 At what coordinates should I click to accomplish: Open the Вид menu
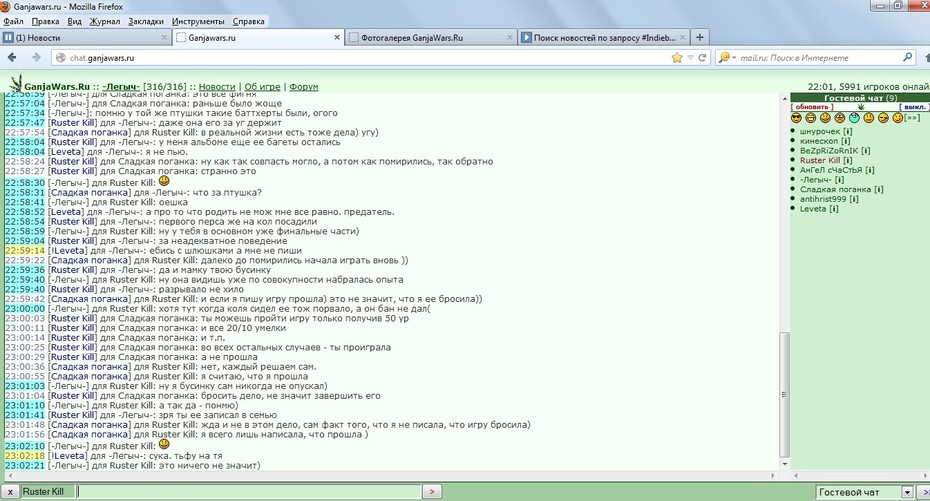pyautogui.click(x=74, y=21)
